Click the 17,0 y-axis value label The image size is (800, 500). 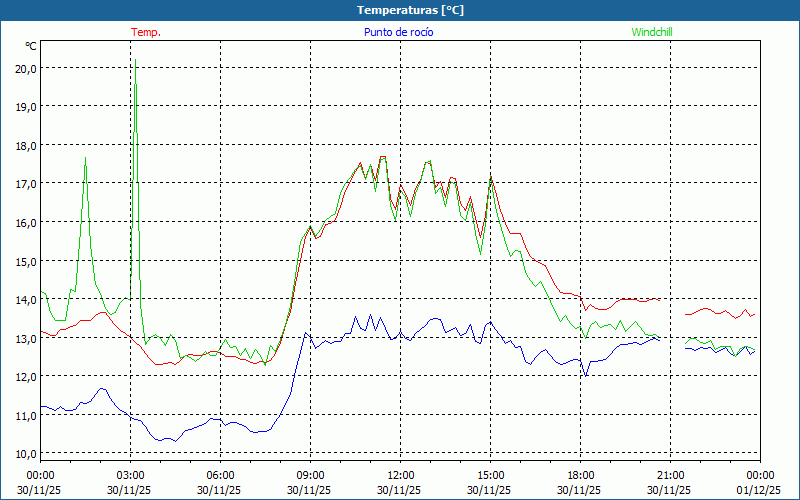(25, 183)
